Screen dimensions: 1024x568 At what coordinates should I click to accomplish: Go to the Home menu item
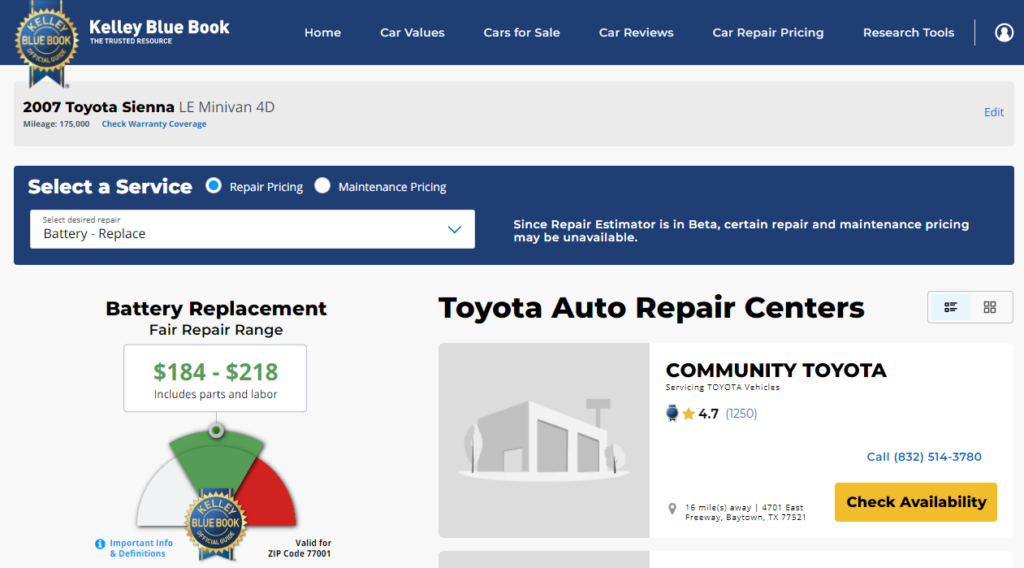click(x=323, y=33)
